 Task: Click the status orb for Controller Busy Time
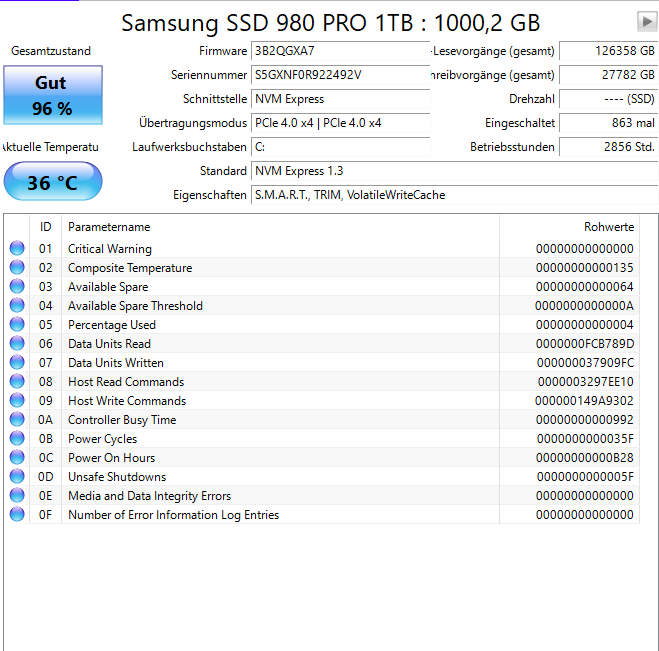coord(17,419)
